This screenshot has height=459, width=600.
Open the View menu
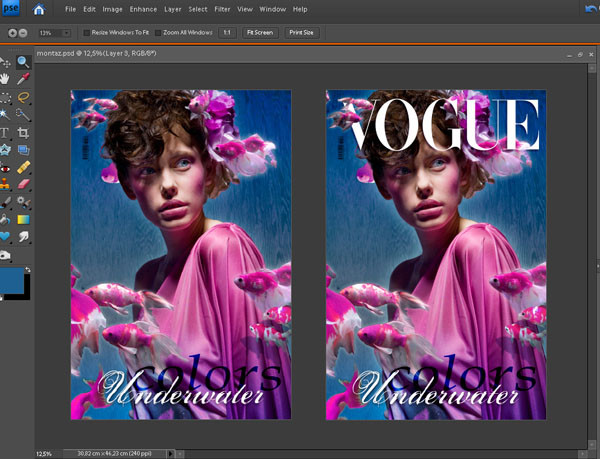tap(245, 9)
